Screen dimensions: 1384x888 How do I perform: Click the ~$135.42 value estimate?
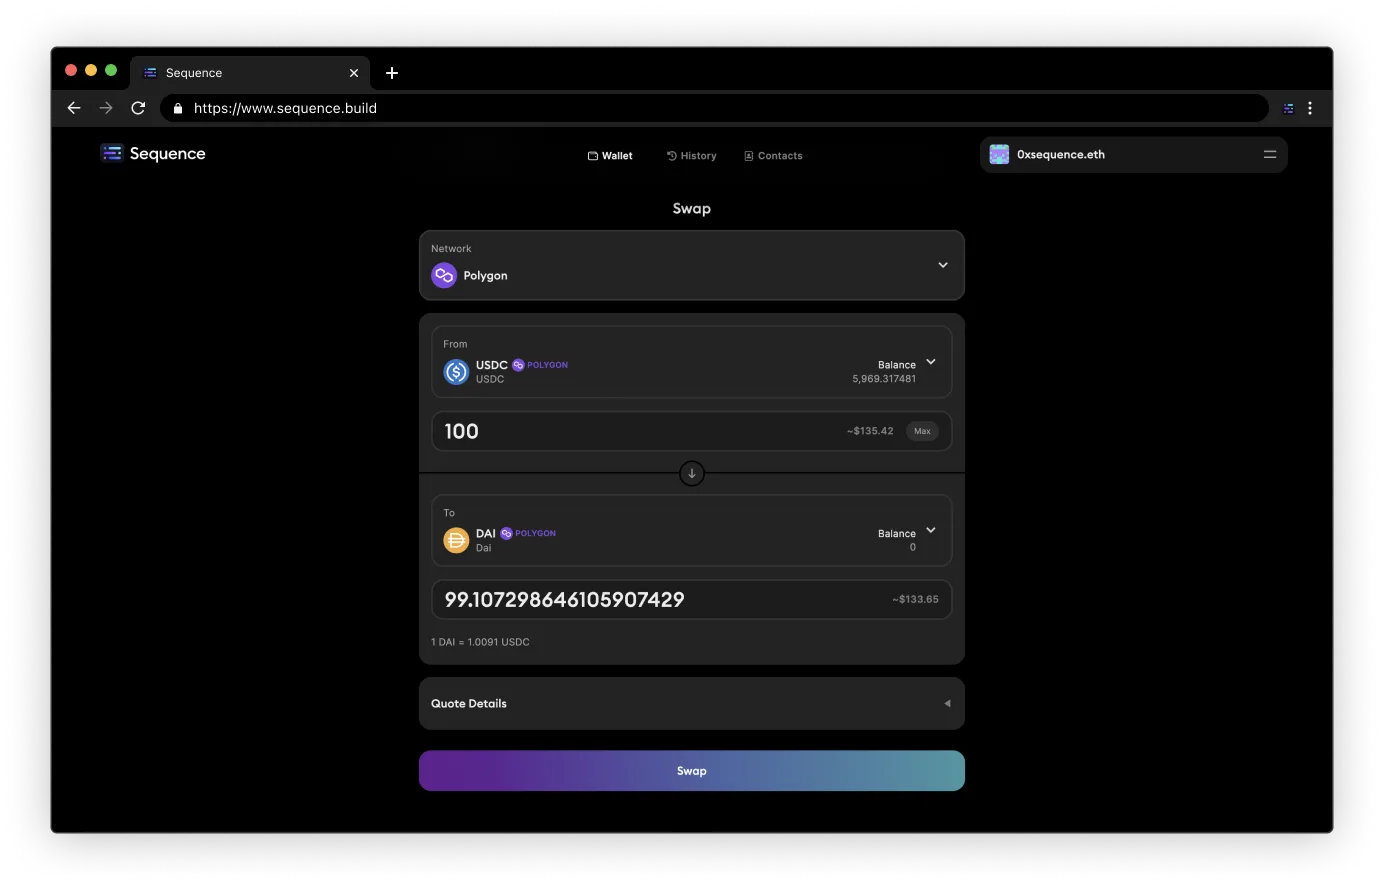pos(870,431)
